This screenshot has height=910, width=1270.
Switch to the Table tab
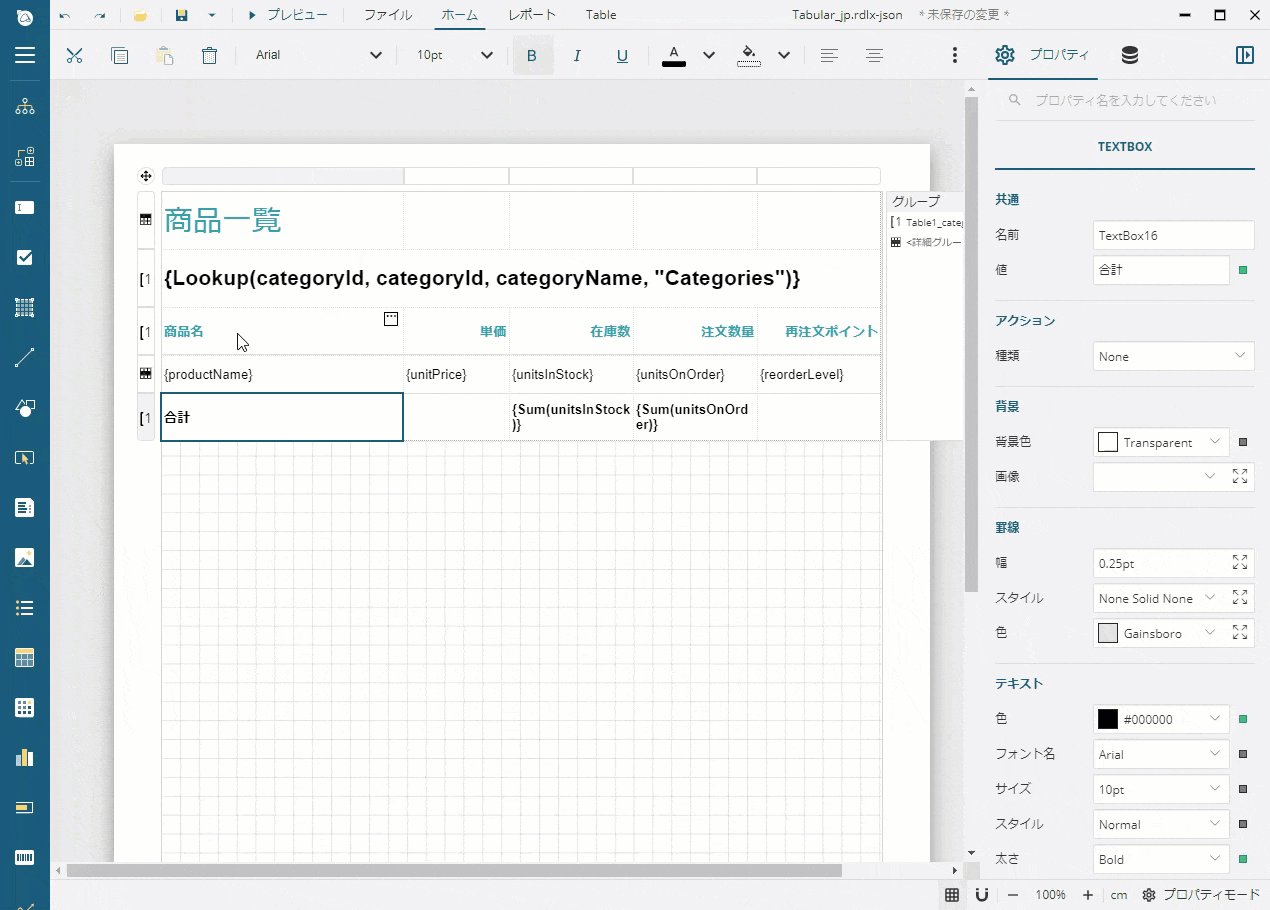tap(601, 15)
